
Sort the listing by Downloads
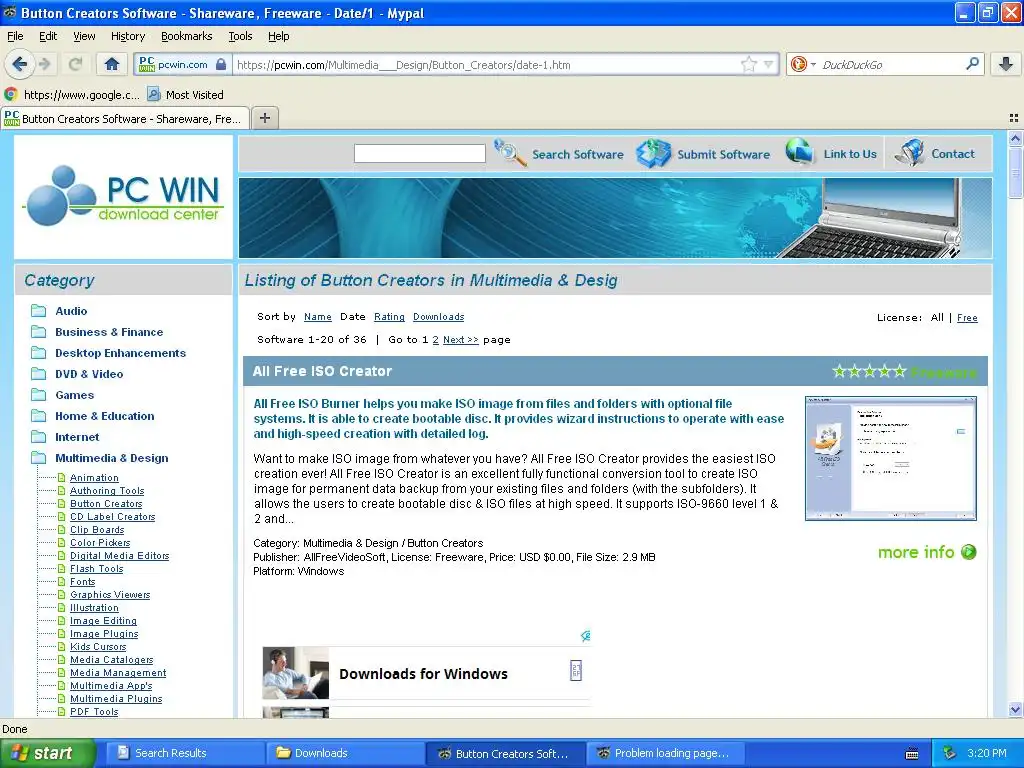click(438, 317)
